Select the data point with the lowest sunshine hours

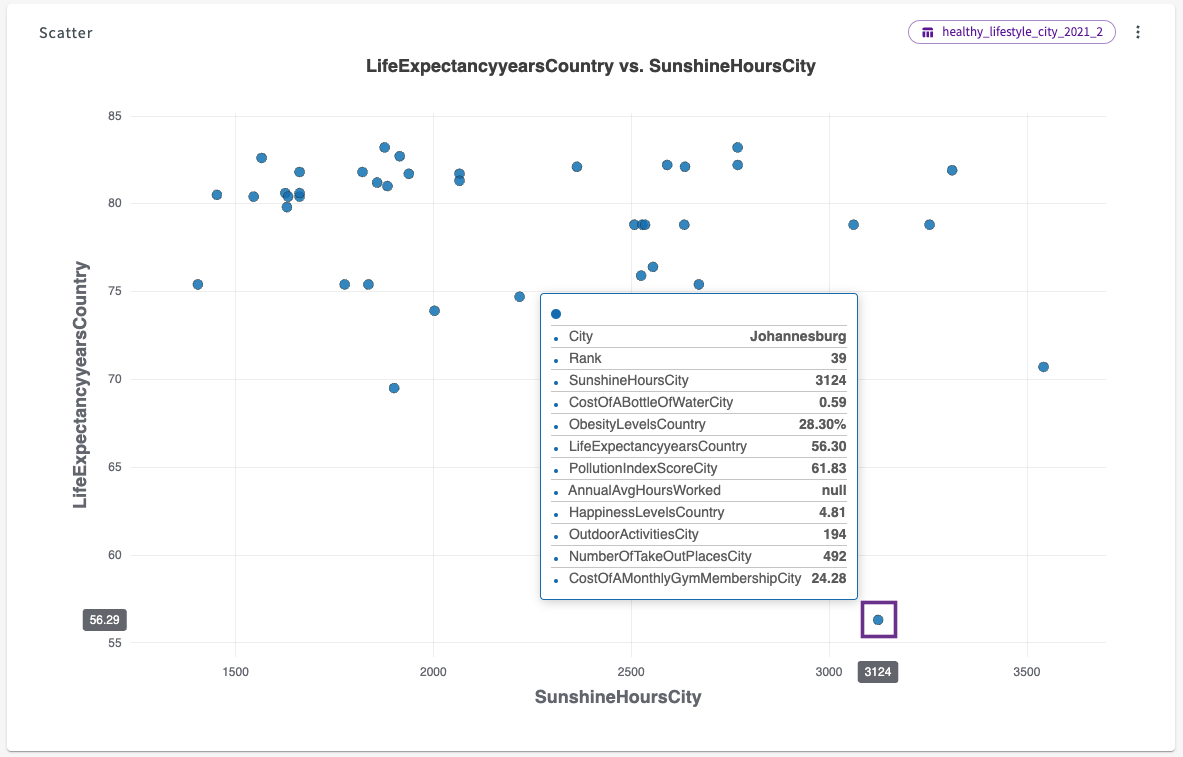198,285
